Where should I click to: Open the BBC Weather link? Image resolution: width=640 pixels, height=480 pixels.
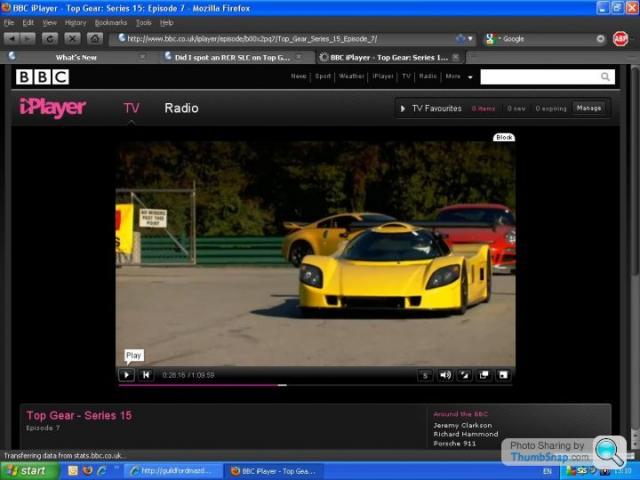(351, 76)
